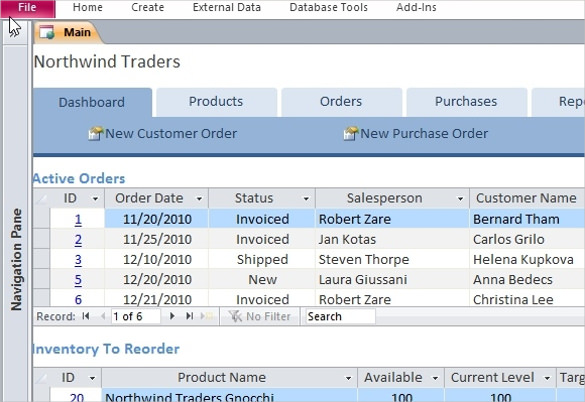Viewport: 585px width, 402px height.
Task: Go to previous record arrow
Action: pyautogui.click(x=103, y=316)
